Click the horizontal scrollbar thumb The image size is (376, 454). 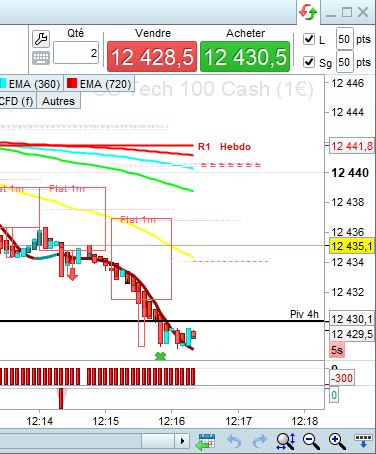[159, 441]
